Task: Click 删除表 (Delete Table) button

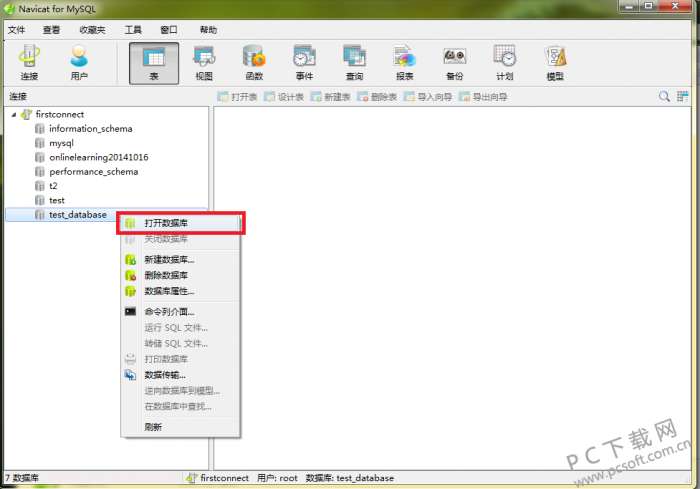Action: coord(377,96)
